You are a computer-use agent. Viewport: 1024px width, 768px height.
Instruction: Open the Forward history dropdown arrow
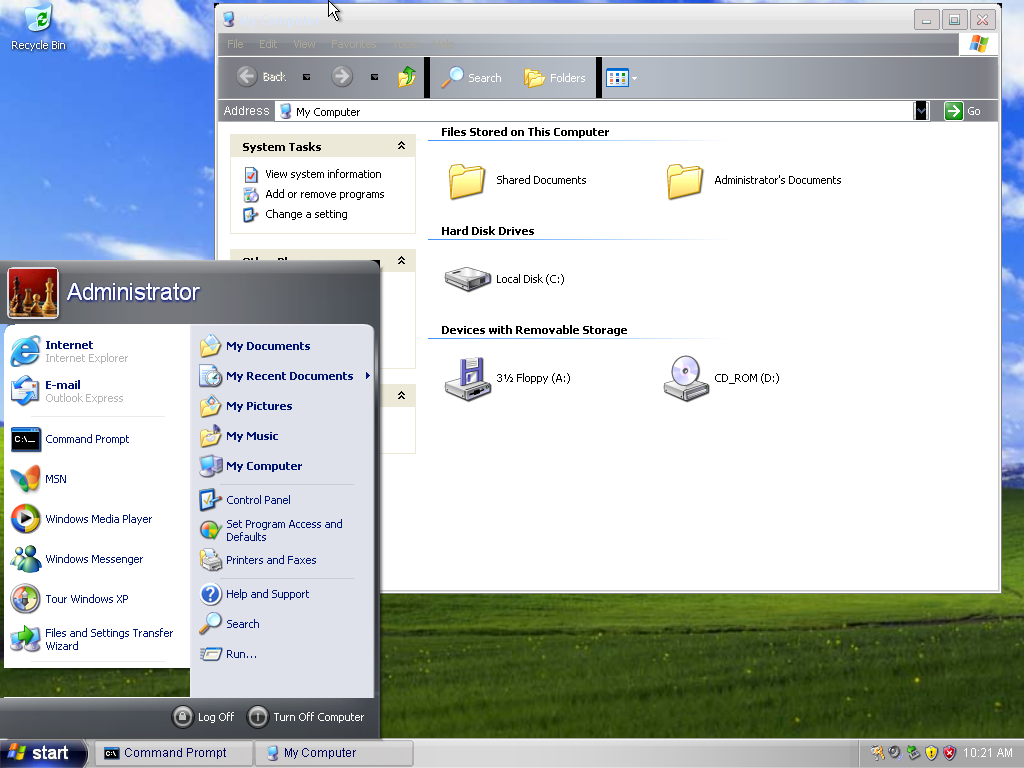point(374,77)
